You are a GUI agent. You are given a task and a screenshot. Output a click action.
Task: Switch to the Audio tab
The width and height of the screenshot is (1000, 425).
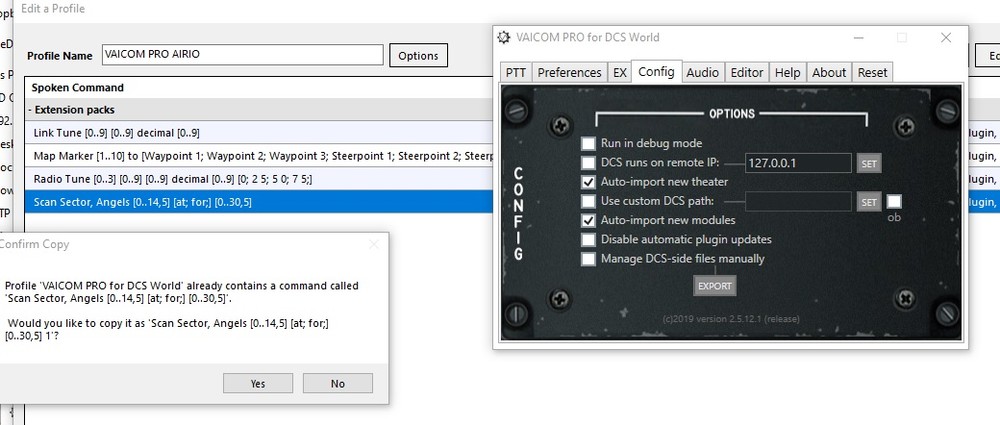pyautogui.click(x=702, y=73)
